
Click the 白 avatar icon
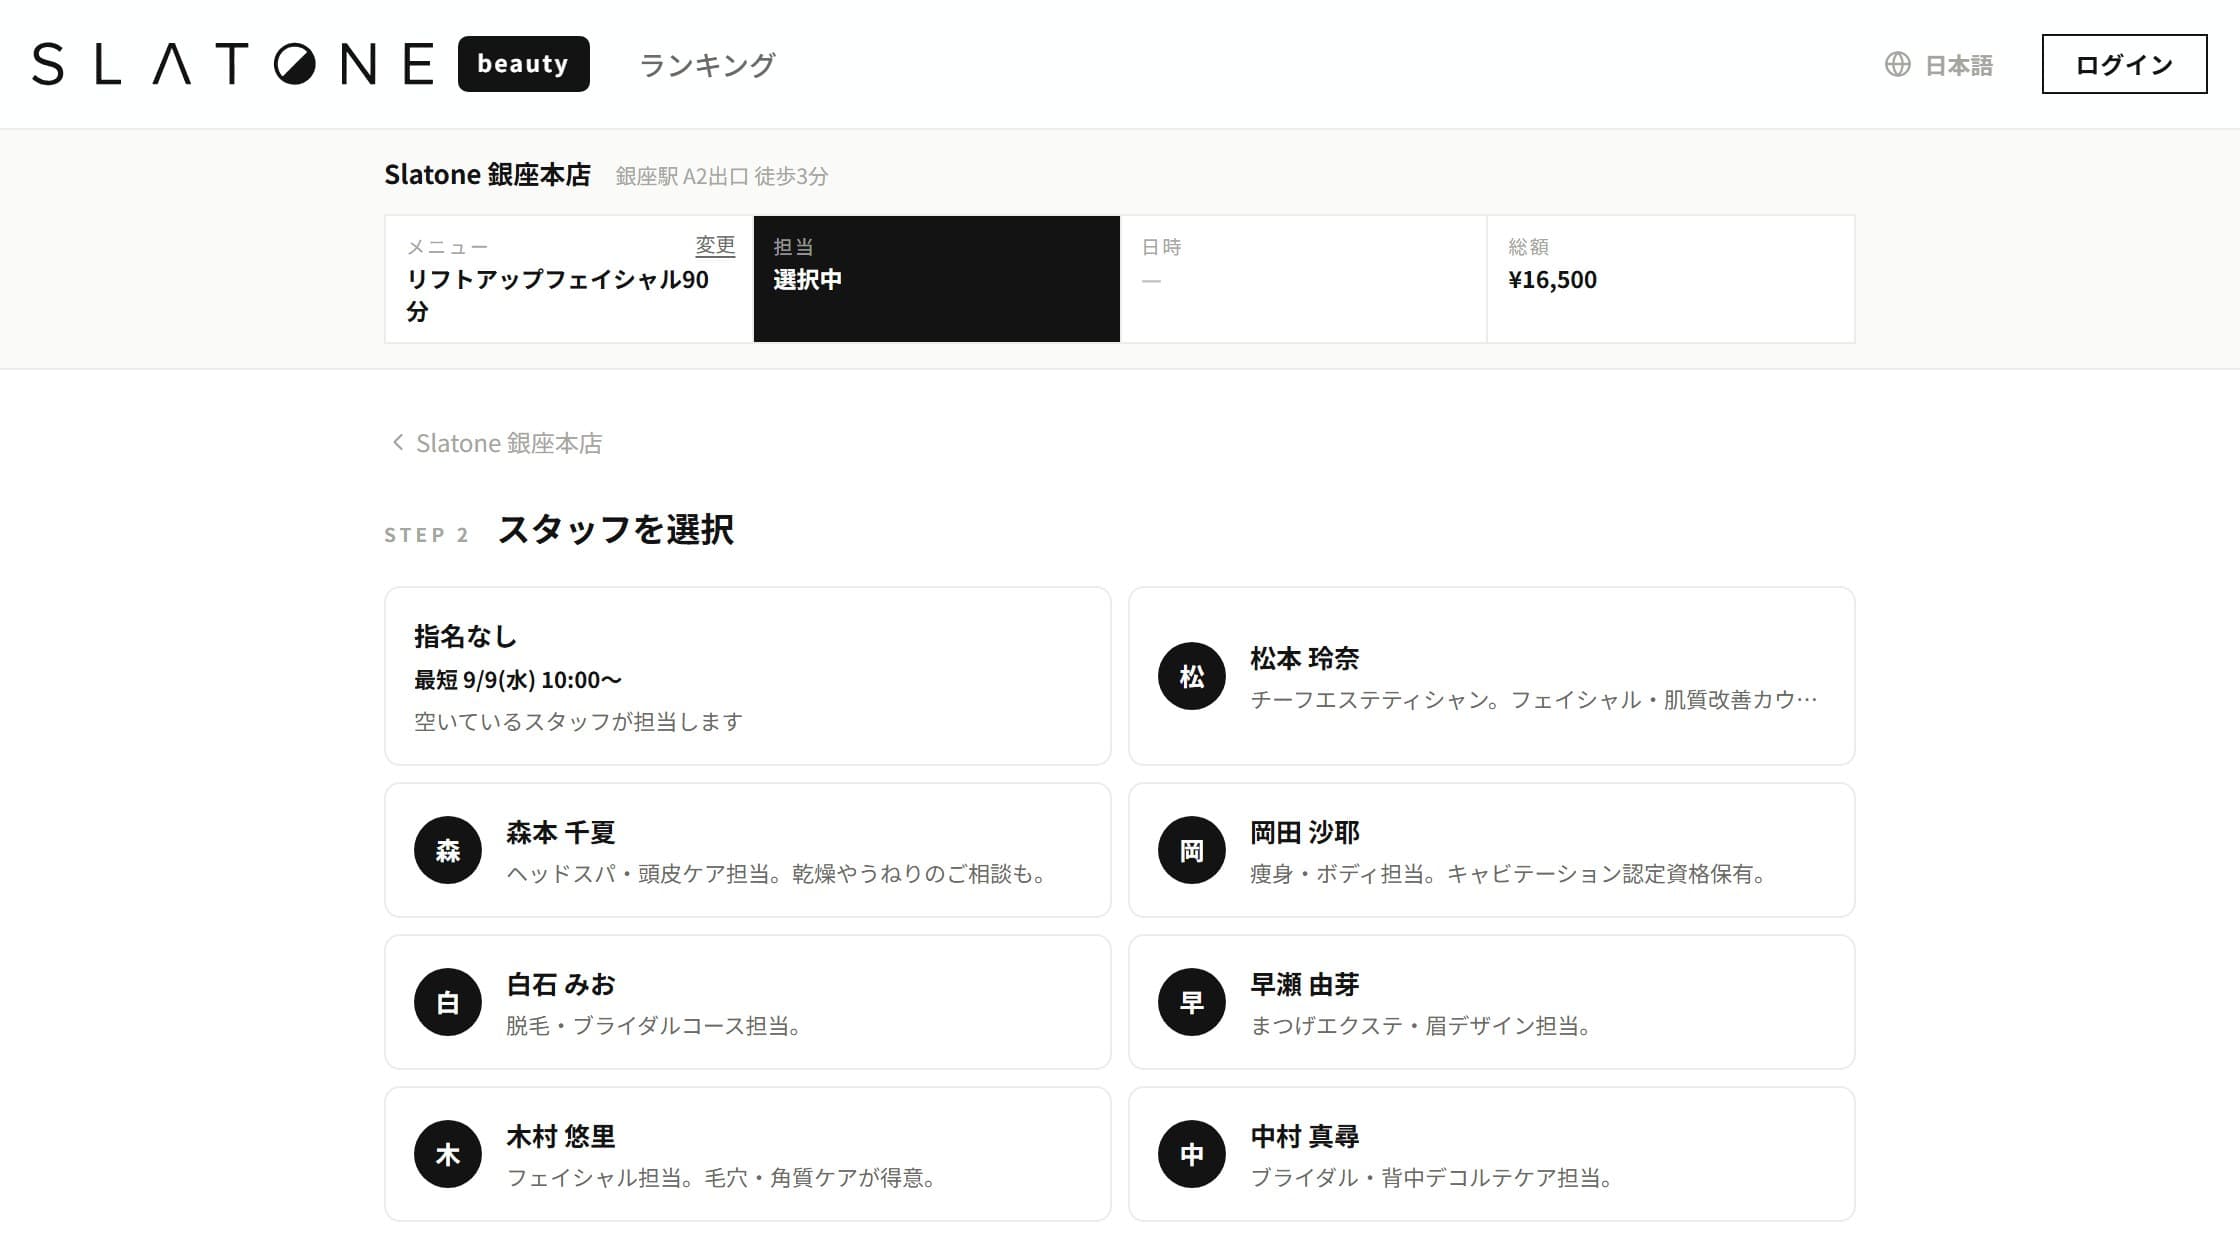coord(447,1002)
